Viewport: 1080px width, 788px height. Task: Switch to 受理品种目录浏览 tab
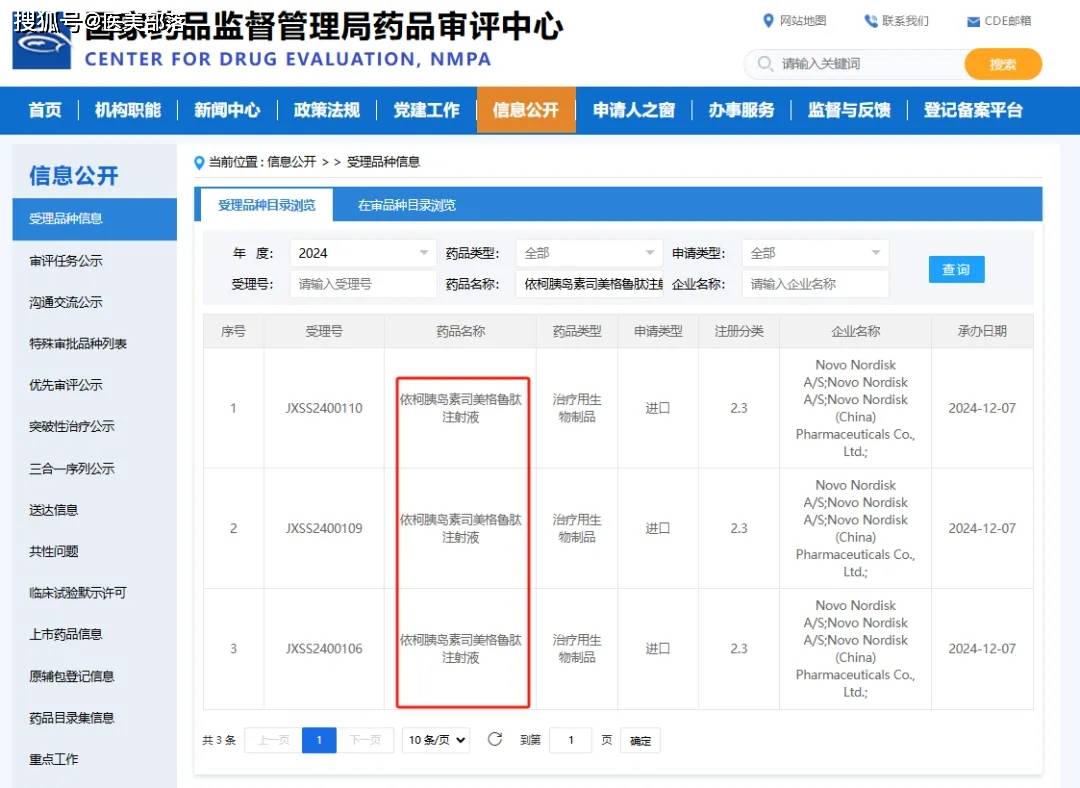[267, 205]
